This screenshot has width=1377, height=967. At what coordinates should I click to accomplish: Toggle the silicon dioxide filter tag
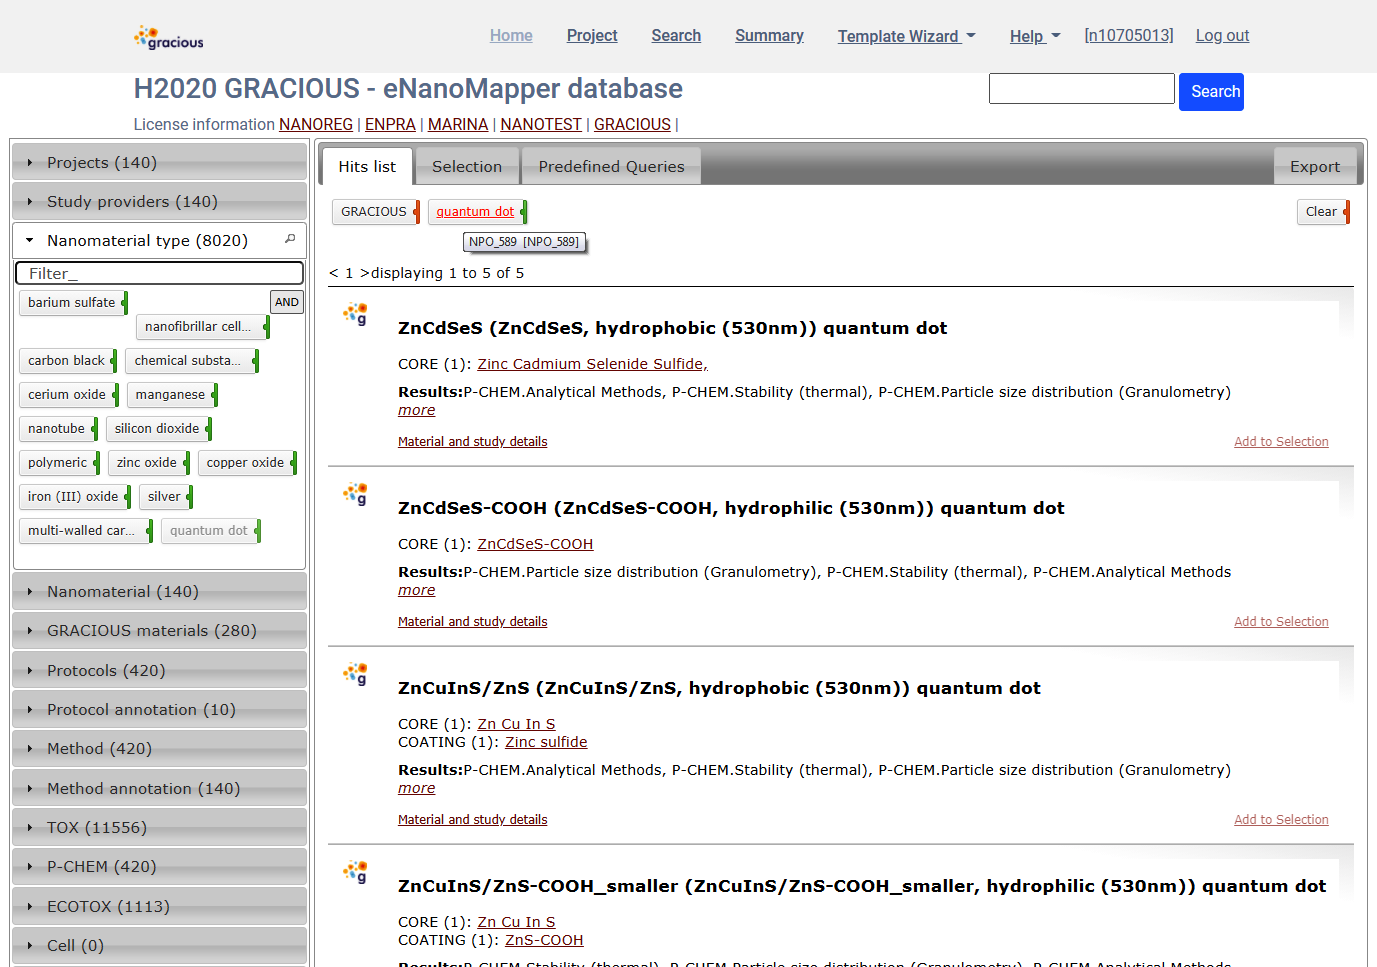(x=156, y=429)
